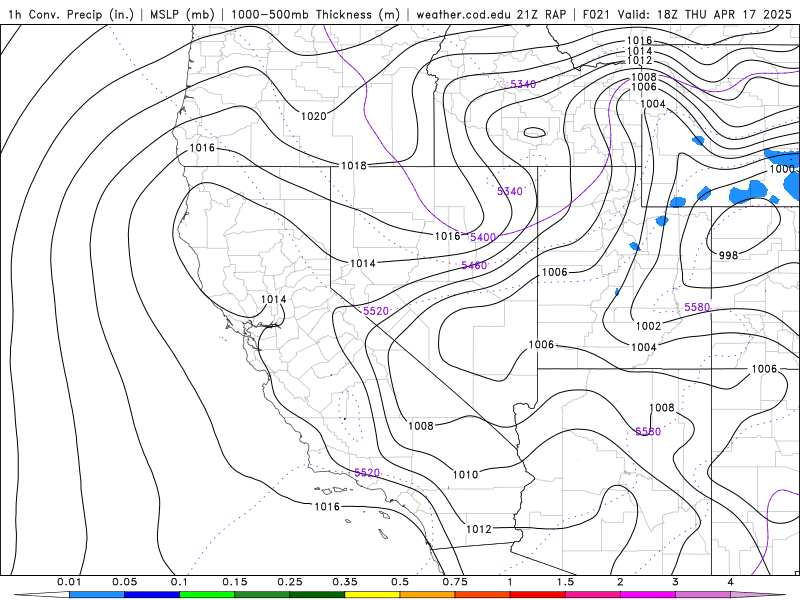The image size is (800, 600).
Task: Click the 'weather.cod.edu' text in header
Action: [464, 14]
